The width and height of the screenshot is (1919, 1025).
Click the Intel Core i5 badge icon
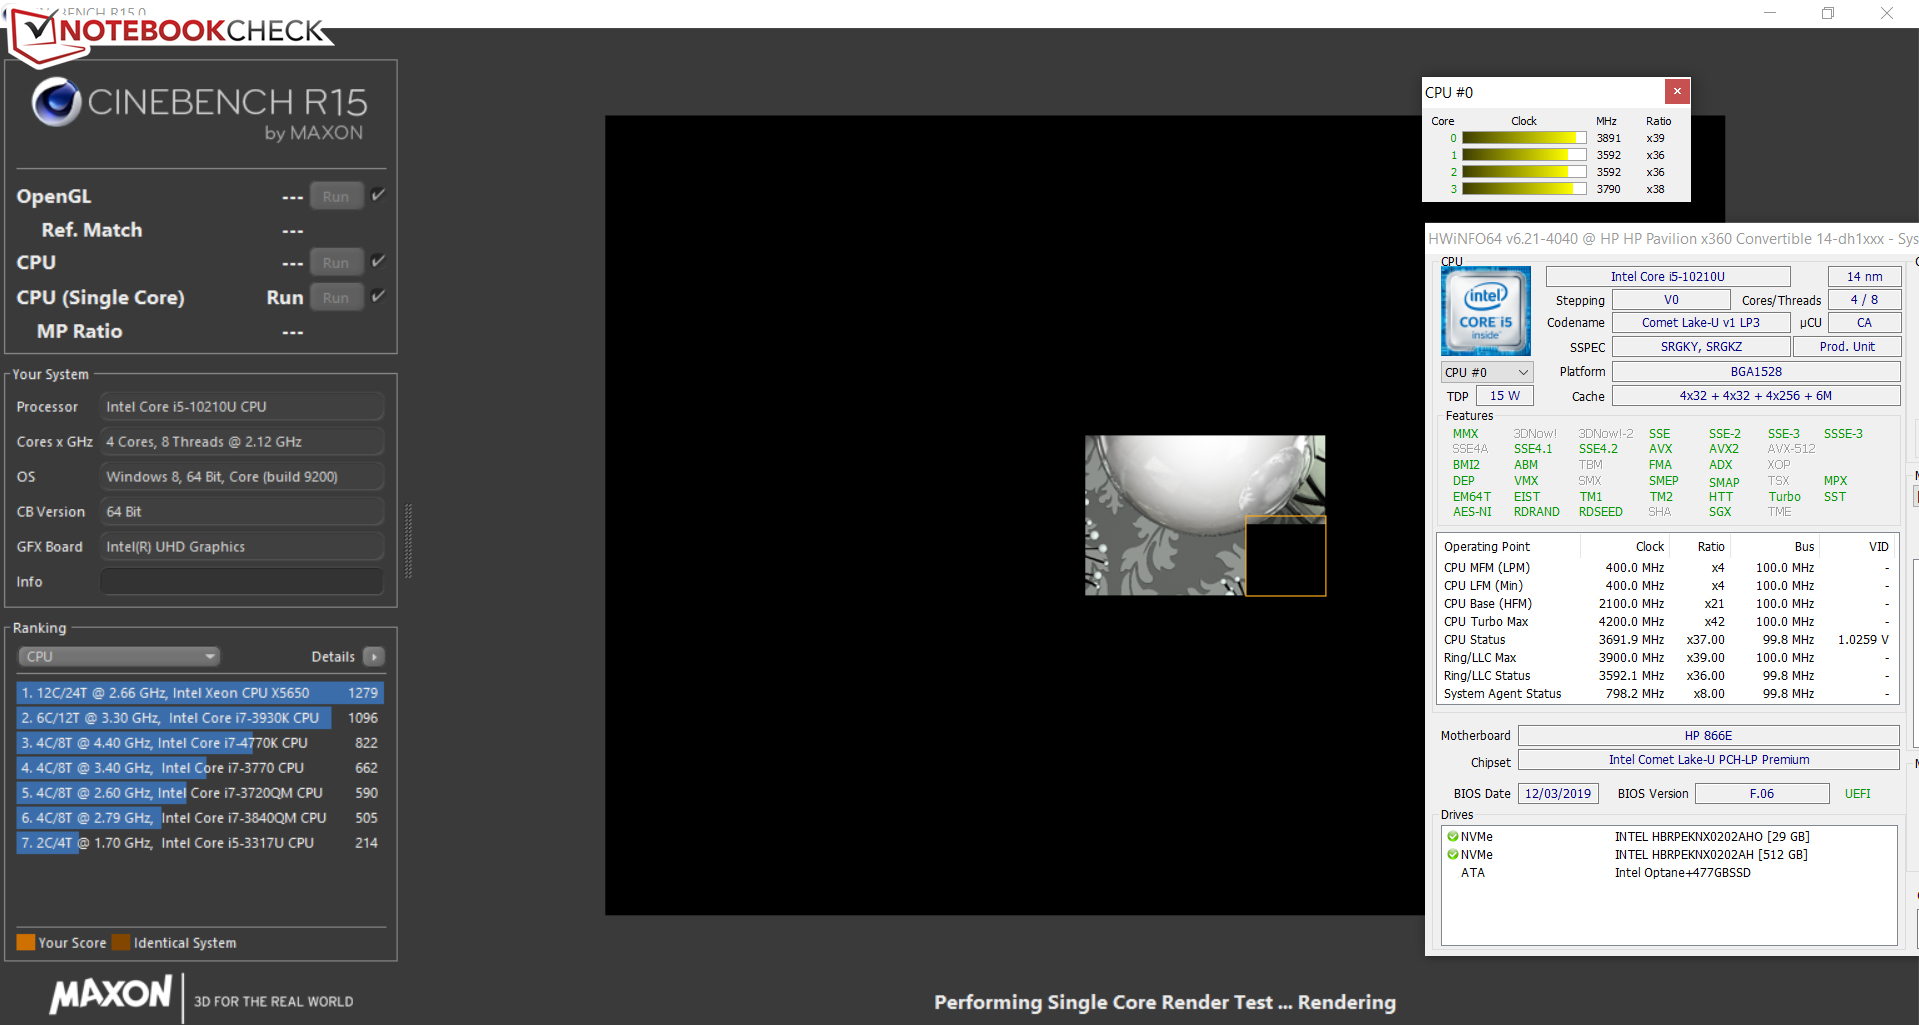(1485, 311)
